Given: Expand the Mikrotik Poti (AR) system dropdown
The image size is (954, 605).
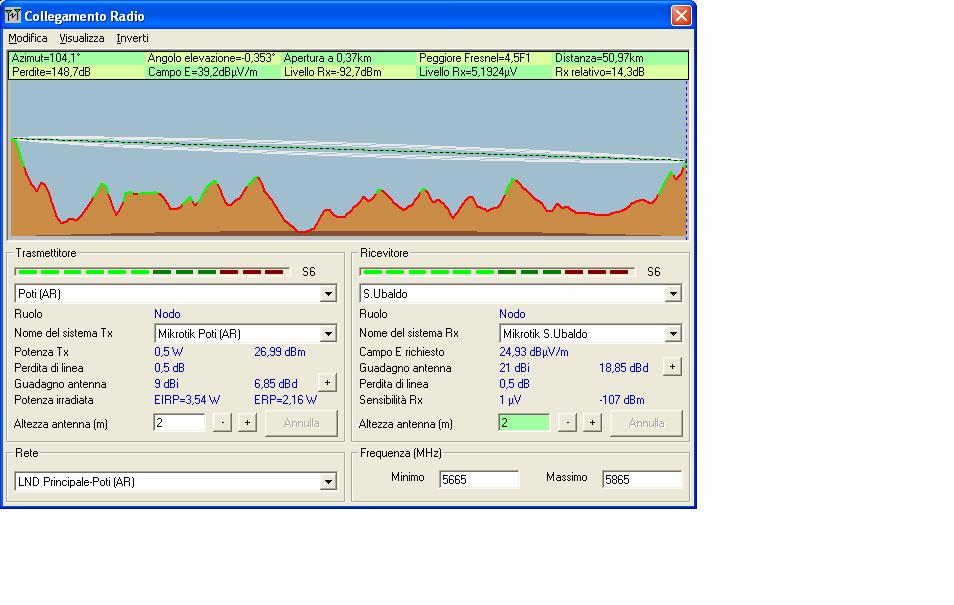Looking at the screenshot, I should click(x=328, y=334).
